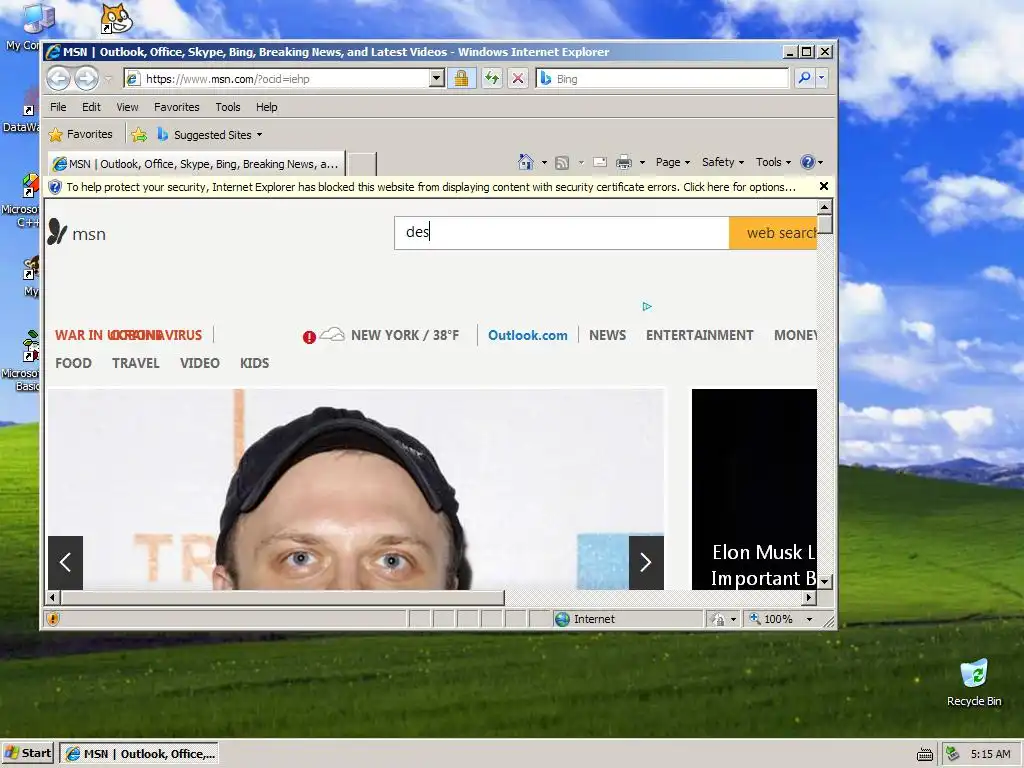The width and height of the screenshot is (1024, 768).
Task: Open the VIDEO category link
Action: tap(200, 364)
